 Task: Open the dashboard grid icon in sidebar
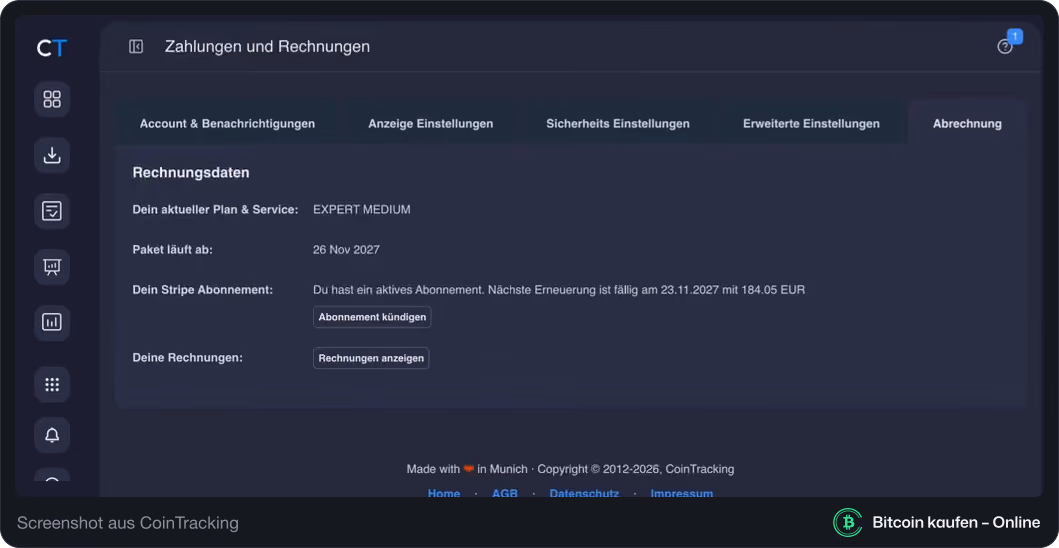(52, 99)
